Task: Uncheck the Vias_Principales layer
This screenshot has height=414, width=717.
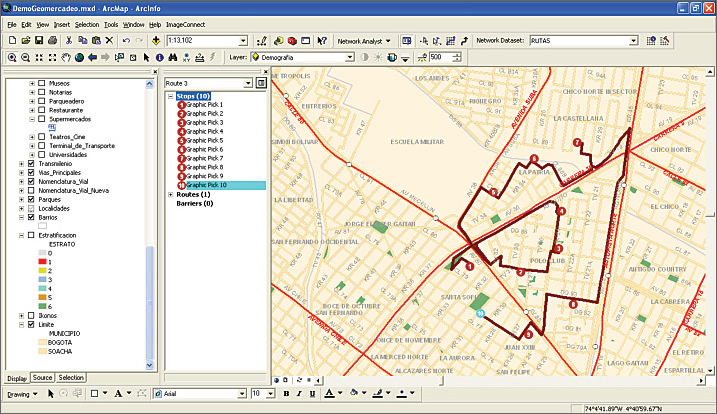Action: pos(31,172)
